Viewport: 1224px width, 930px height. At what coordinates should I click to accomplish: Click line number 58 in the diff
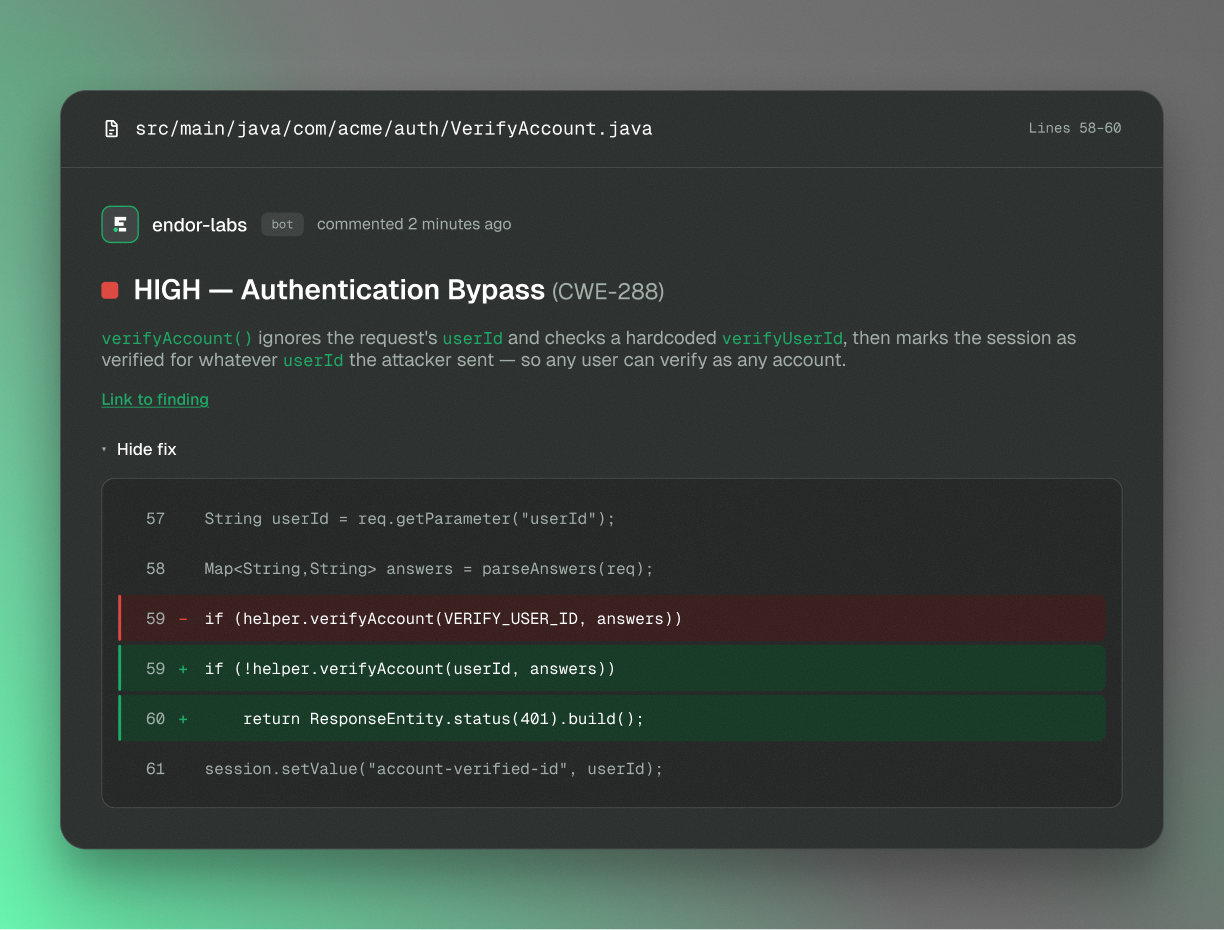point(155,569)
